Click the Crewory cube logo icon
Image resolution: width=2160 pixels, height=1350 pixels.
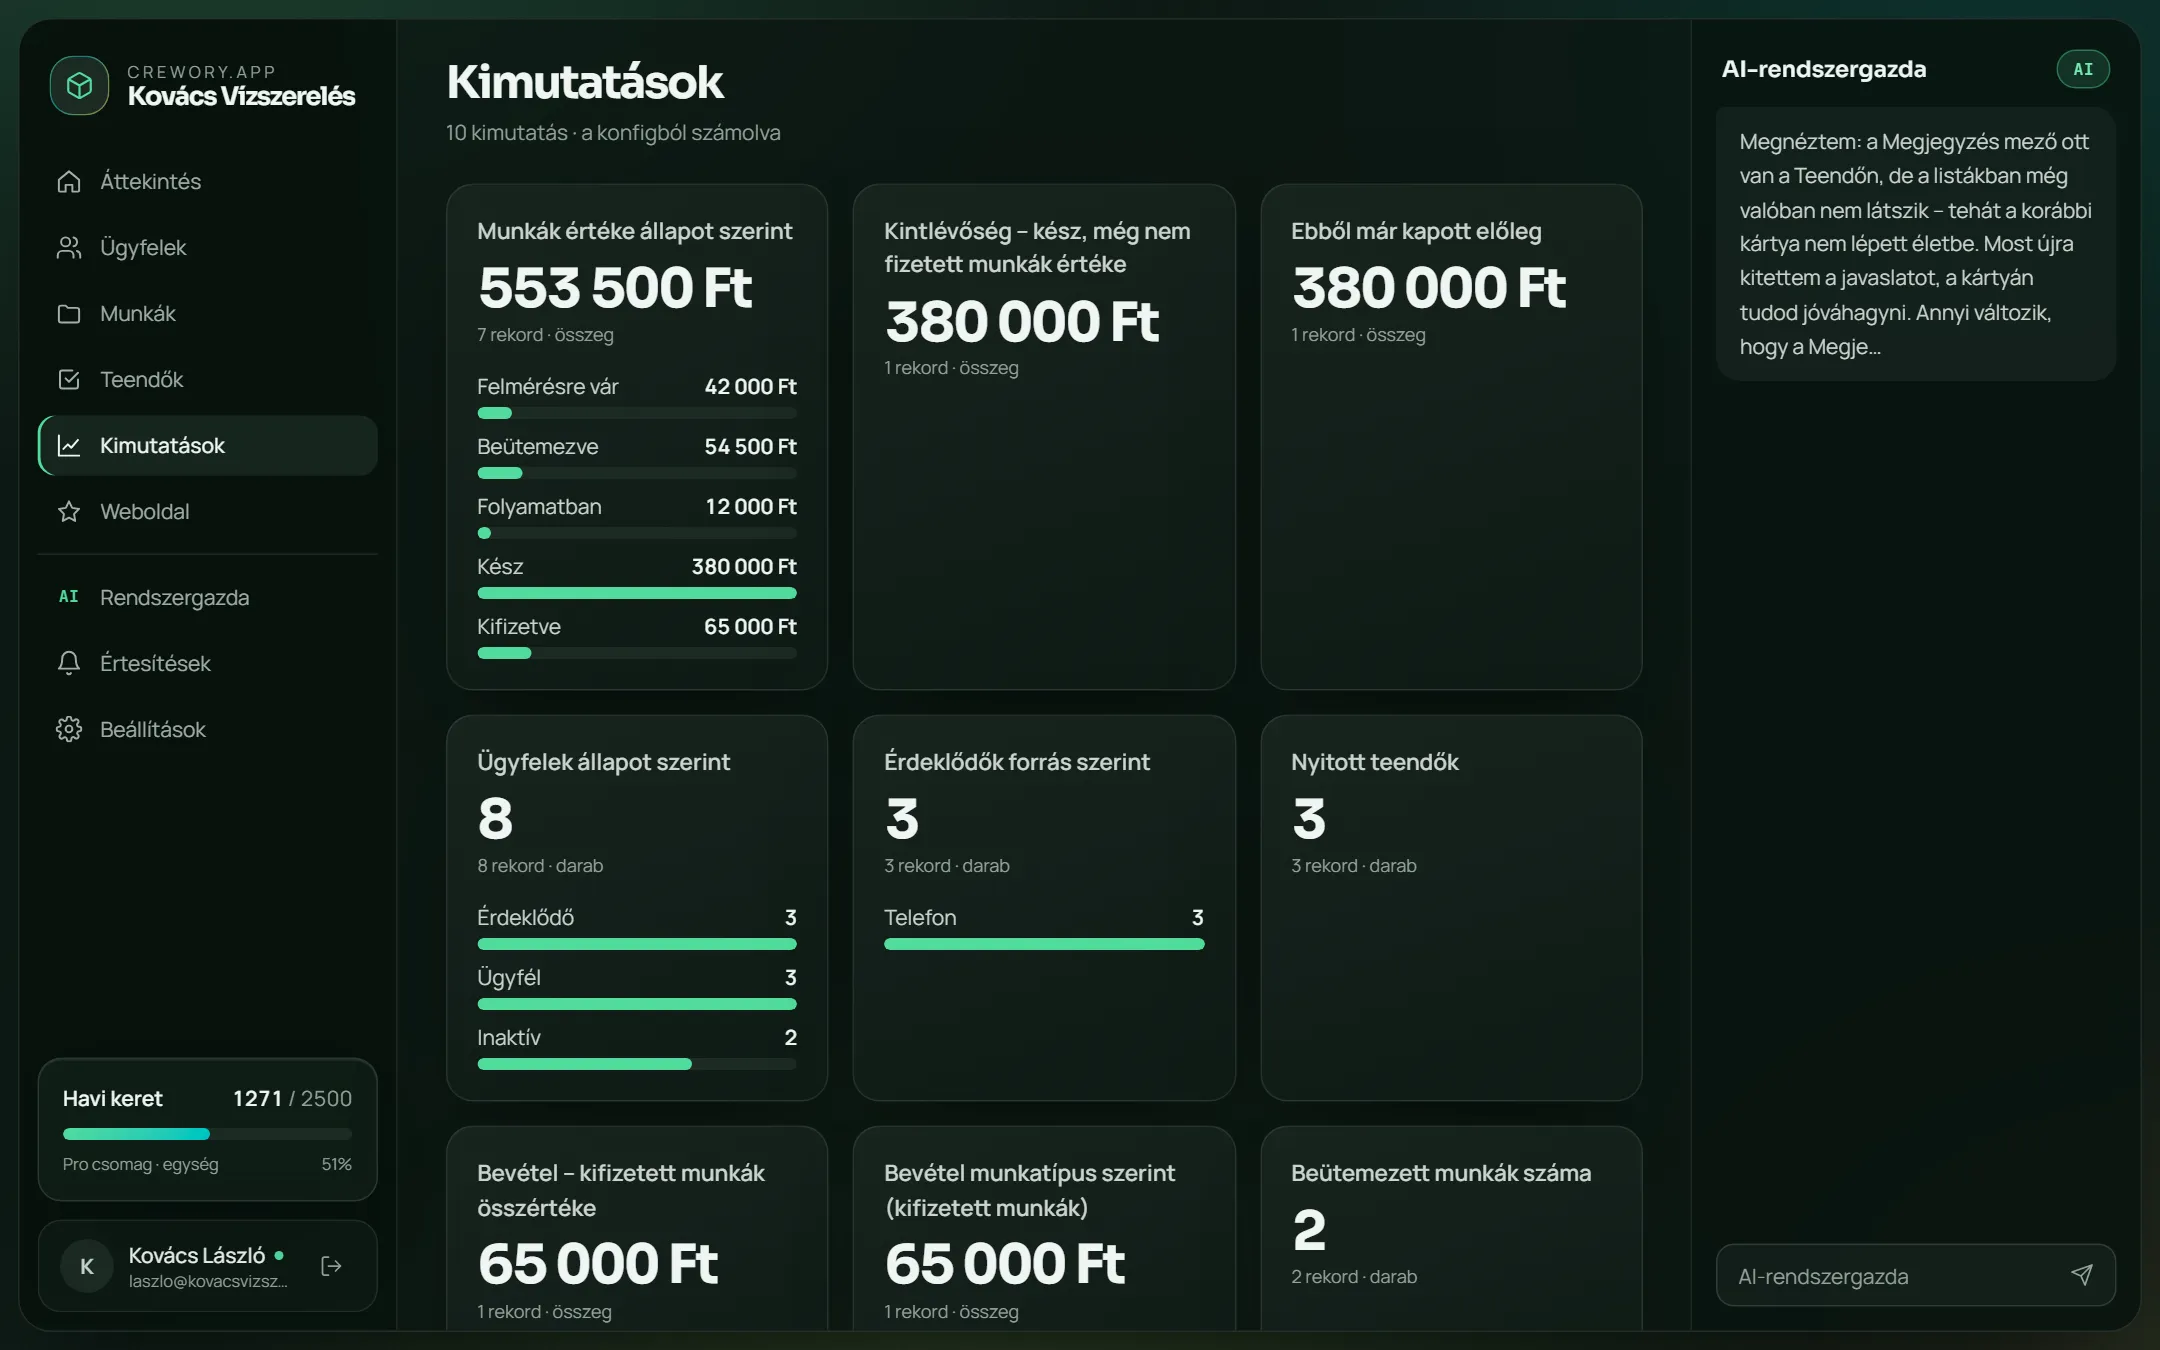click(x=79, y=85)
